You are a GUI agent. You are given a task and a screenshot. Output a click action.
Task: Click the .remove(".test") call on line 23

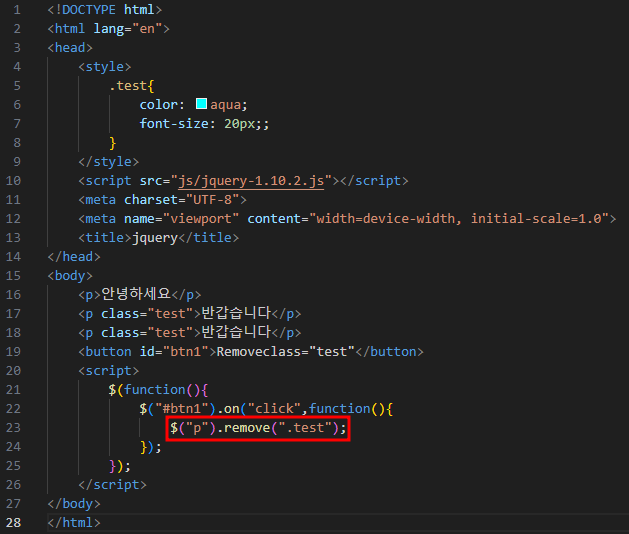click(x=278, y=428)
